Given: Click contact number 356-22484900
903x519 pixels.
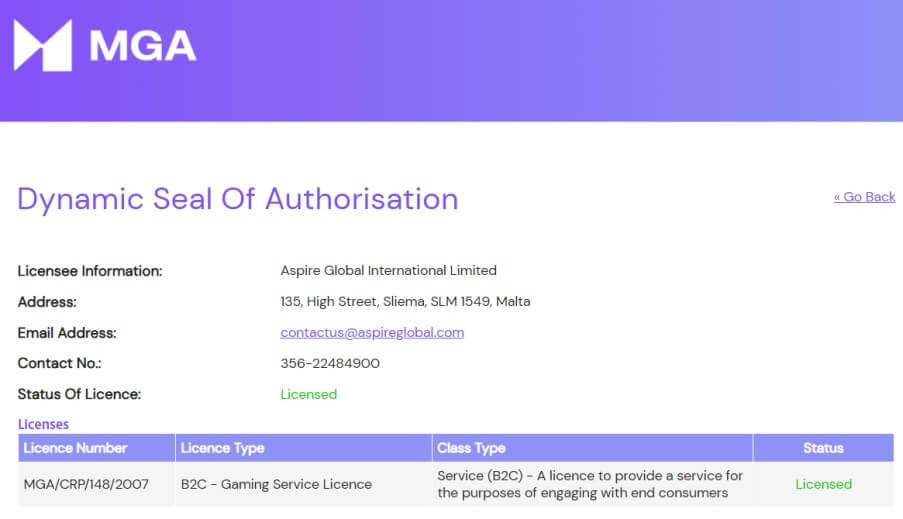Looking at the screenshot, I should (330, 363).
